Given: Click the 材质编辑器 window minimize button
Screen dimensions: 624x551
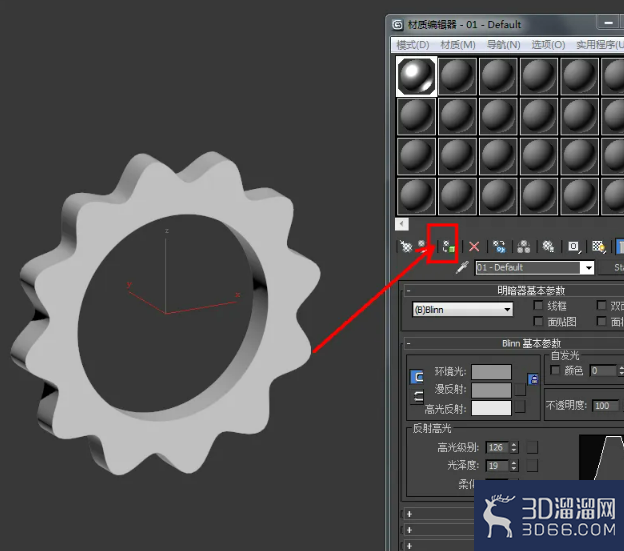Looking at the screenshot, I should click(609, 23).
